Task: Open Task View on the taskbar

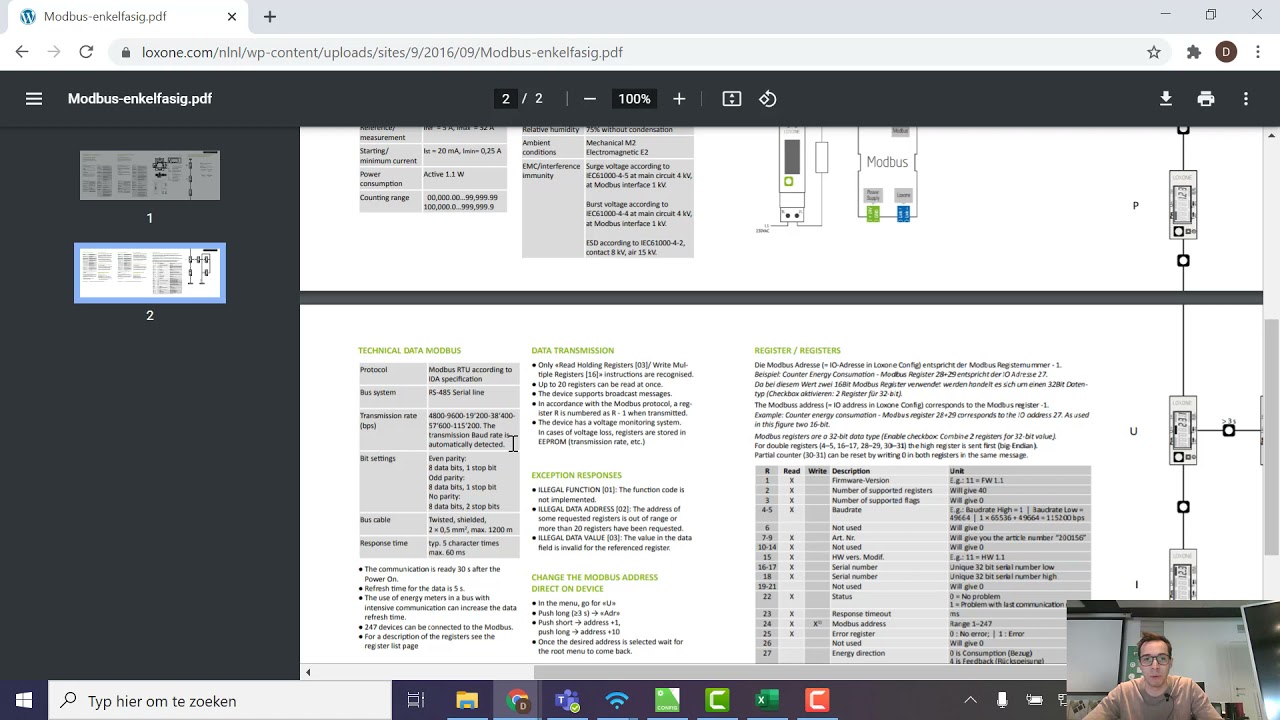Action: 416,700
